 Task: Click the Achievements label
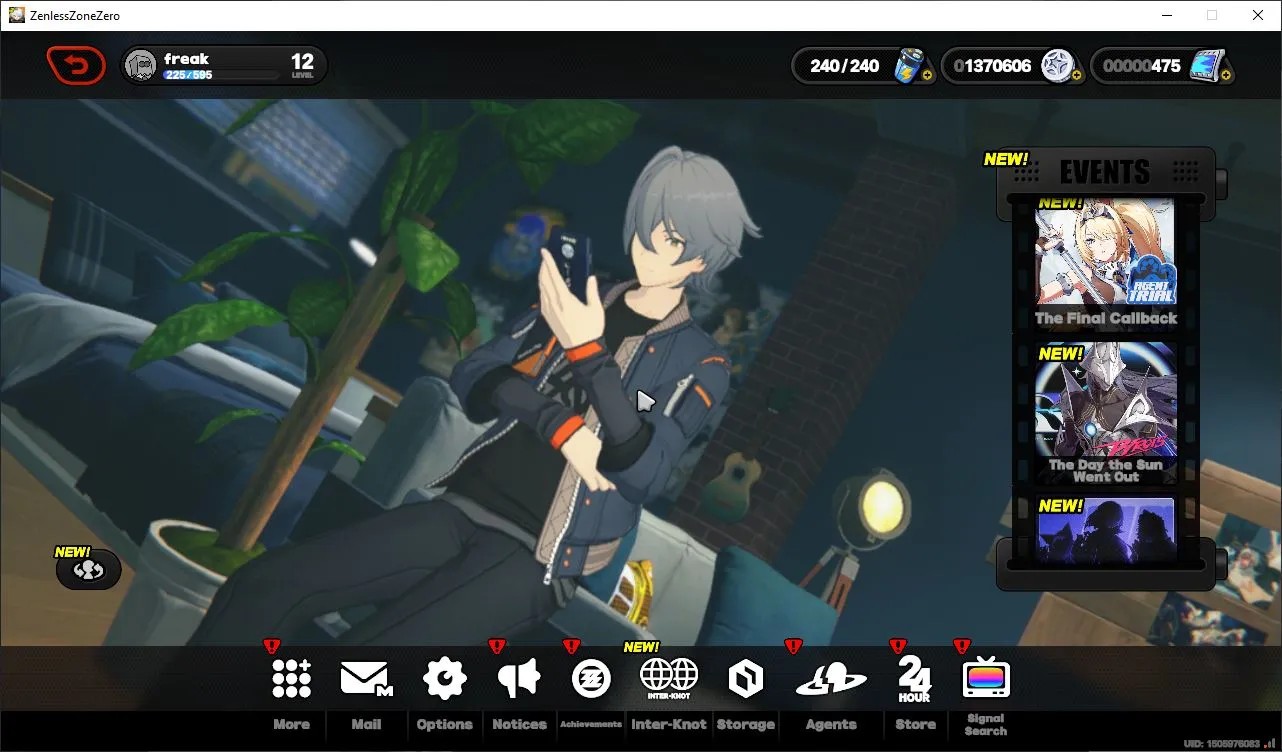591,724
